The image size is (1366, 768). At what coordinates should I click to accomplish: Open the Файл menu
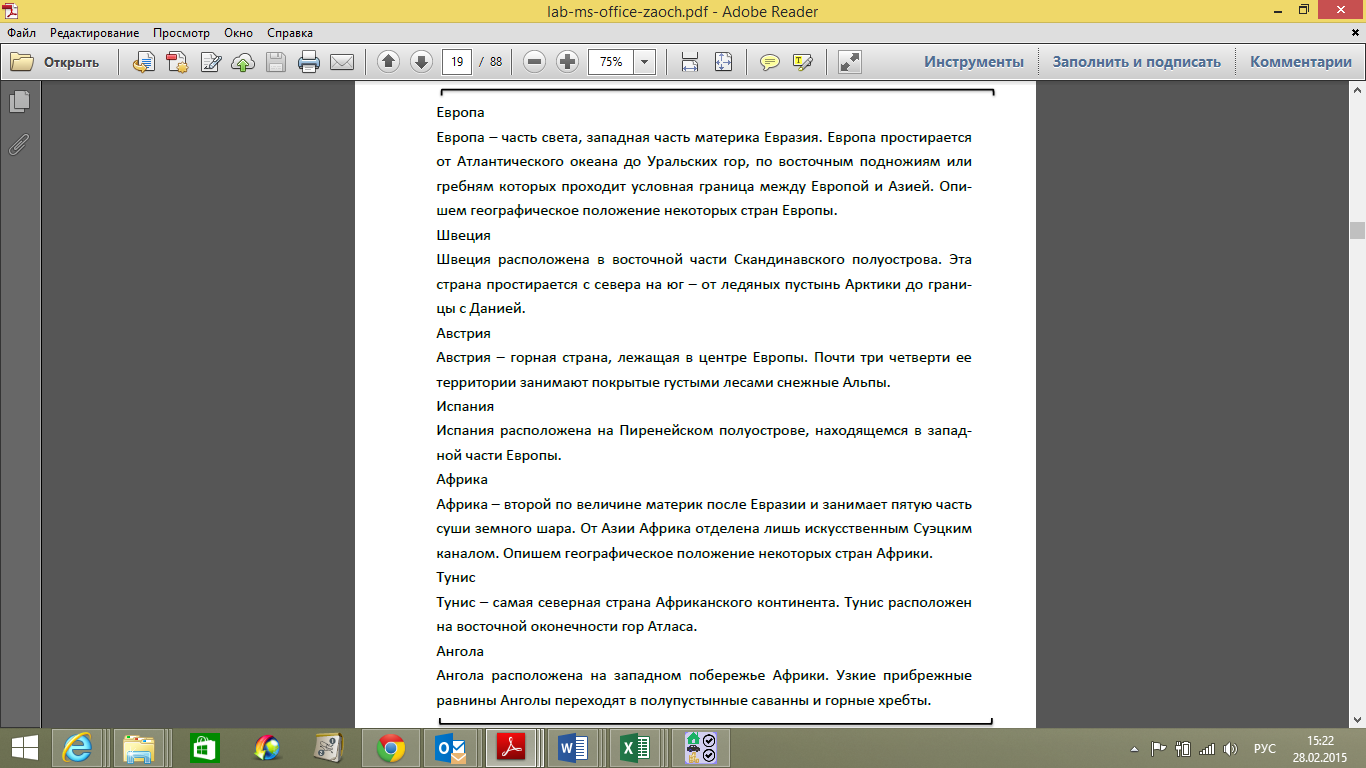[21, 33]
